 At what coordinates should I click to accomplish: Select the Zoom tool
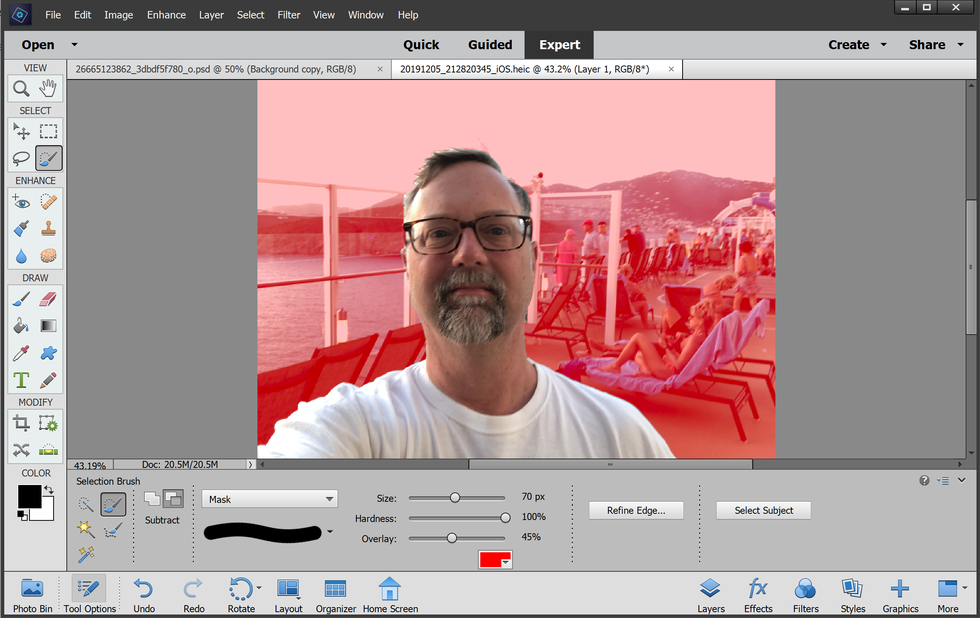tap(21, 89)
